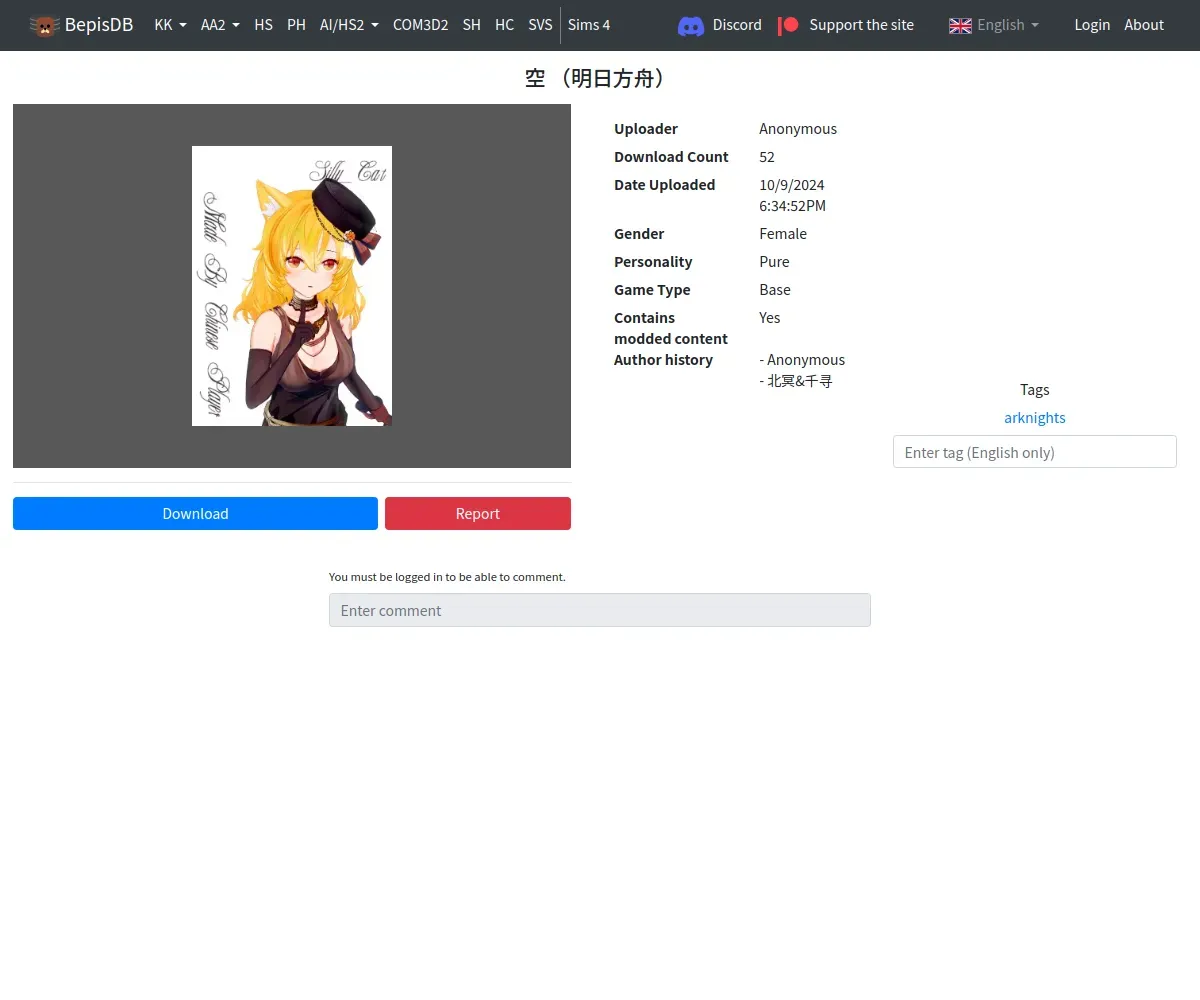This screenshot has width=1200, height=1000.
Task: Click the blue Download button
Action: click(195, 513)
